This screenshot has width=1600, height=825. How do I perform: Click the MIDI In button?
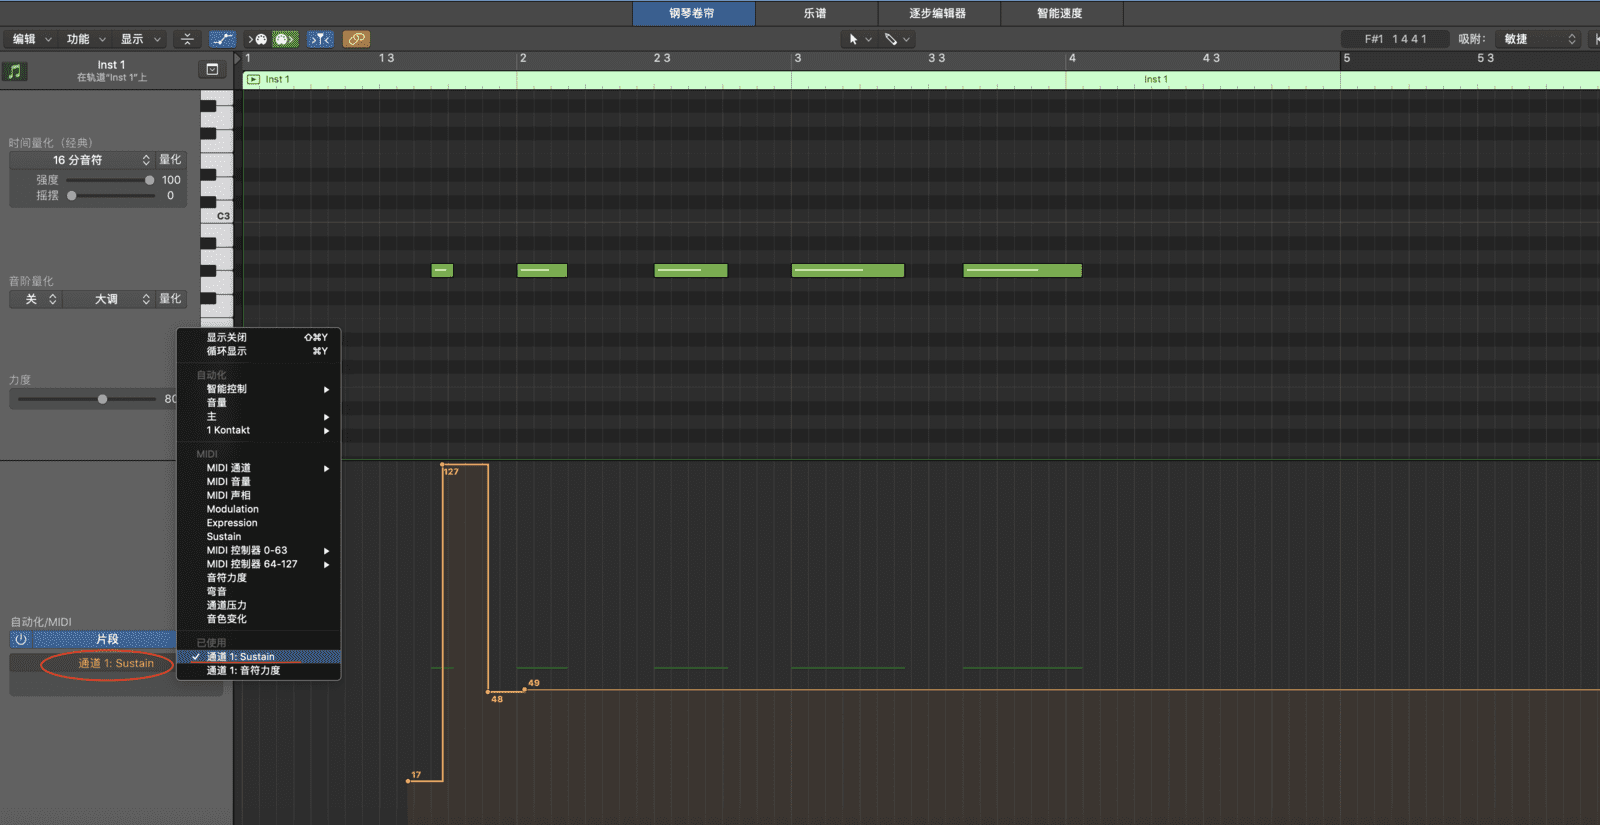click(259, 39)
